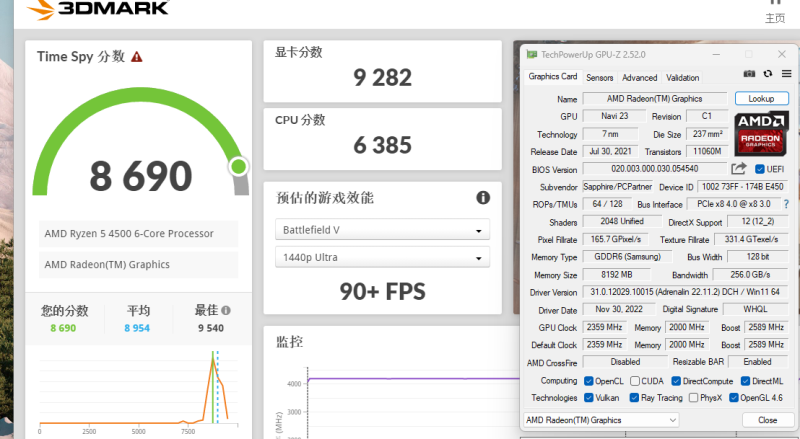
Task: Click the bus interface question mark
Action: coord(786,204)
